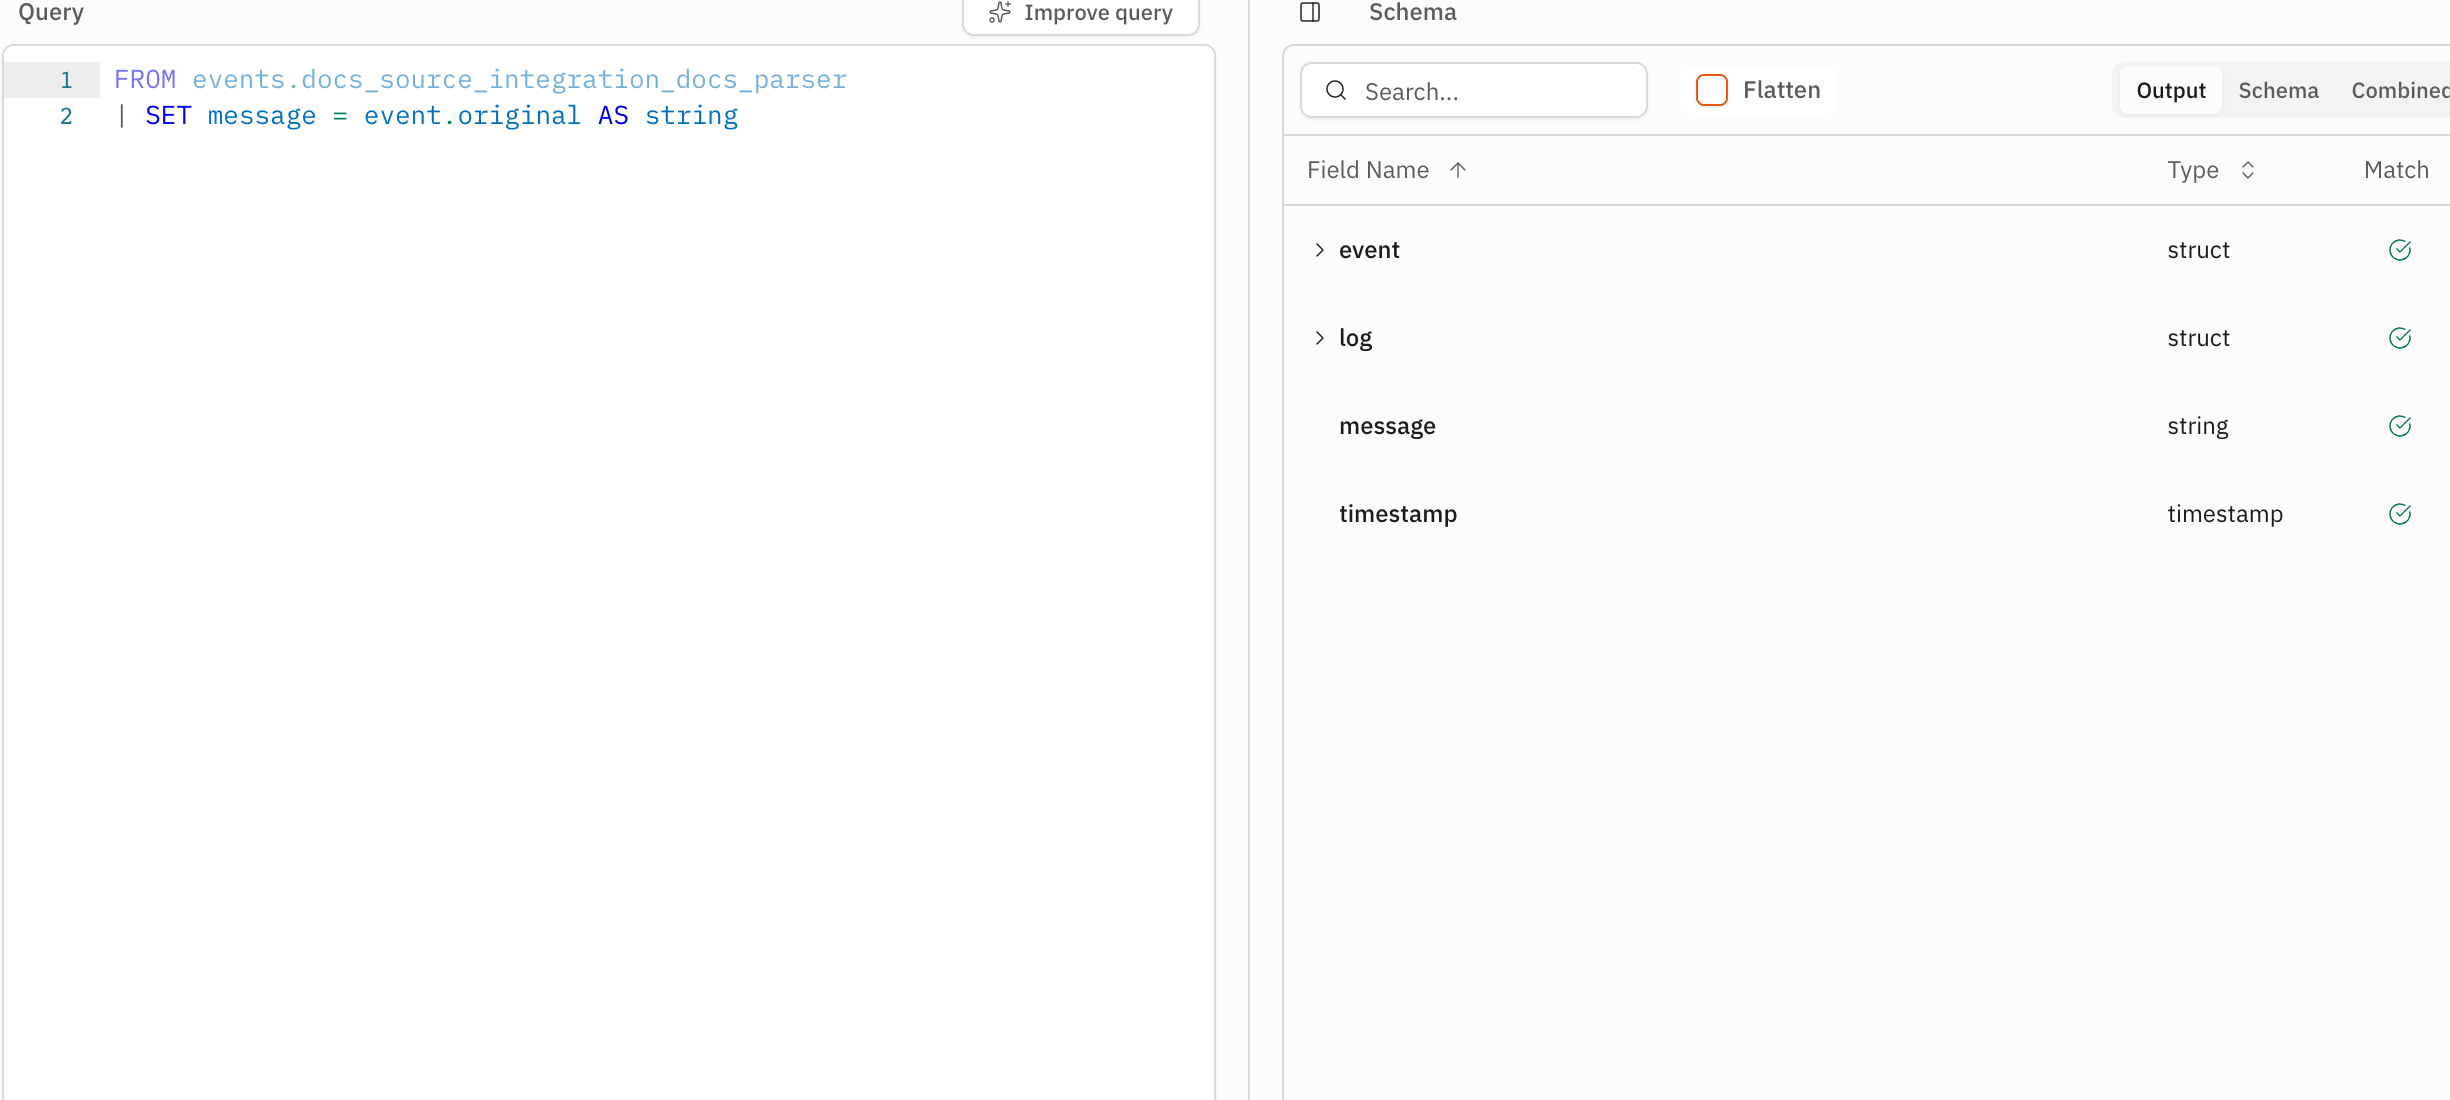Enable the Flatten checkbox

[1711, 90]
